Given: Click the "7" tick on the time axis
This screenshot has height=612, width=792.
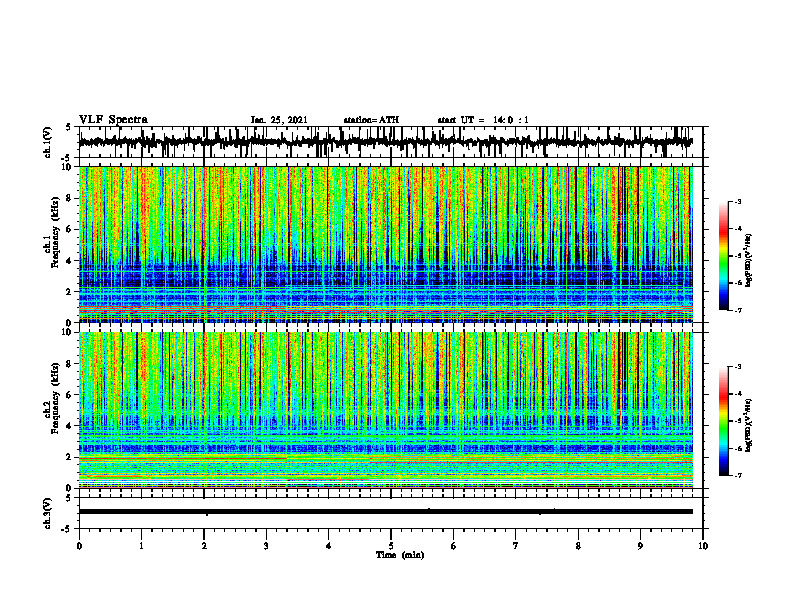Looking at the screenshot, I should [516, 546].
